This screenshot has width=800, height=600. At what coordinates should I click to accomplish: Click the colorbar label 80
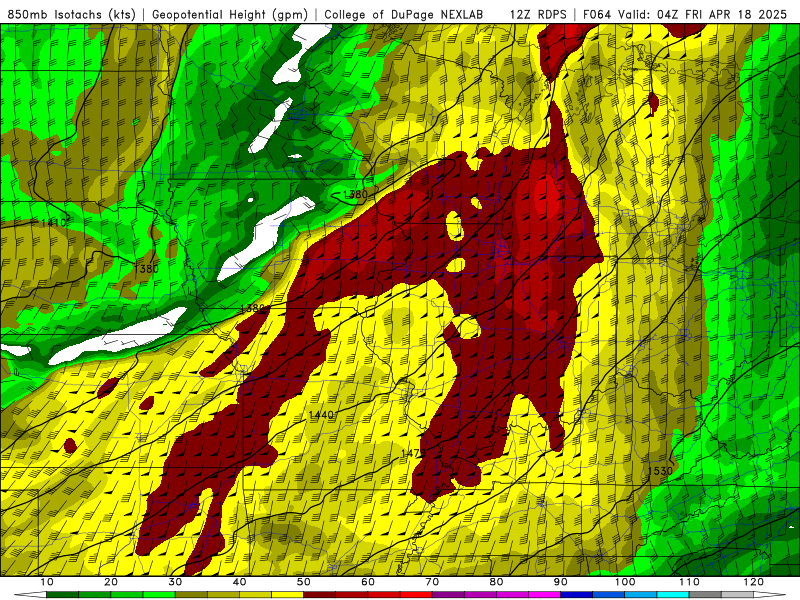(496, 582)
